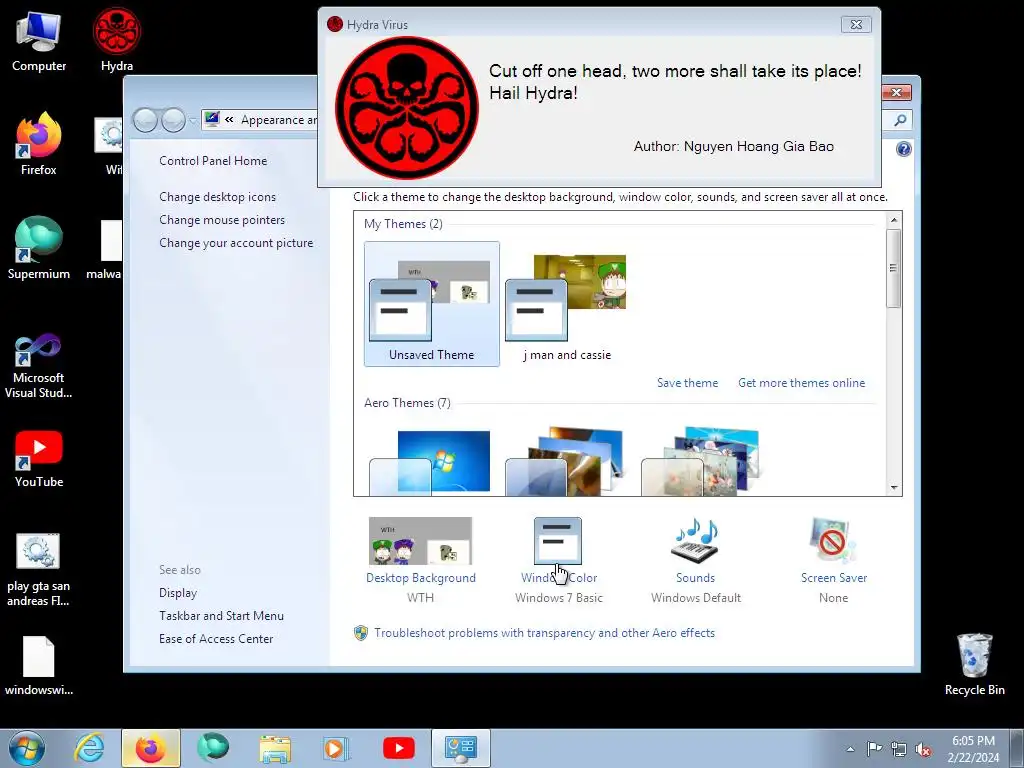This screenshot has width=1024, height=768.
Task: Open Taskbar and Start Menu link
Action: [221, 615]
